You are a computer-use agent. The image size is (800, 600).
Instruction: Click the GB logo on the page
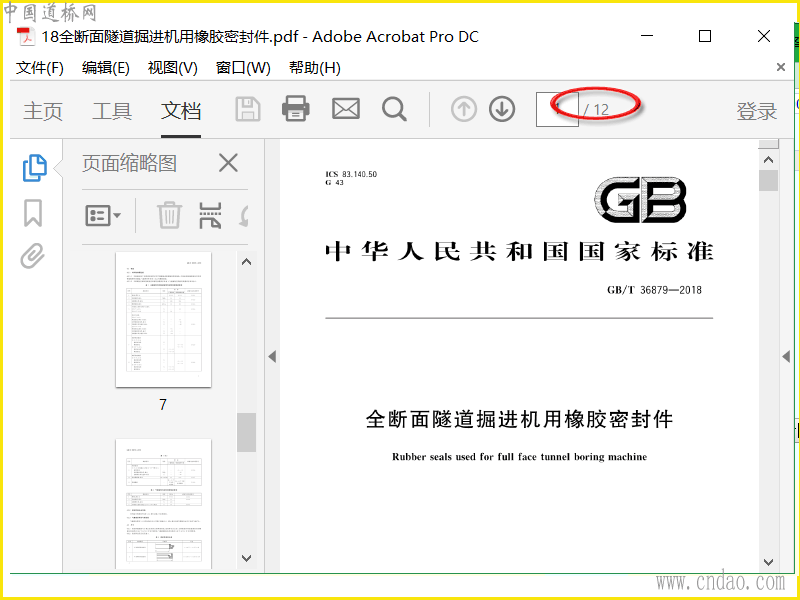coord(640,199)
